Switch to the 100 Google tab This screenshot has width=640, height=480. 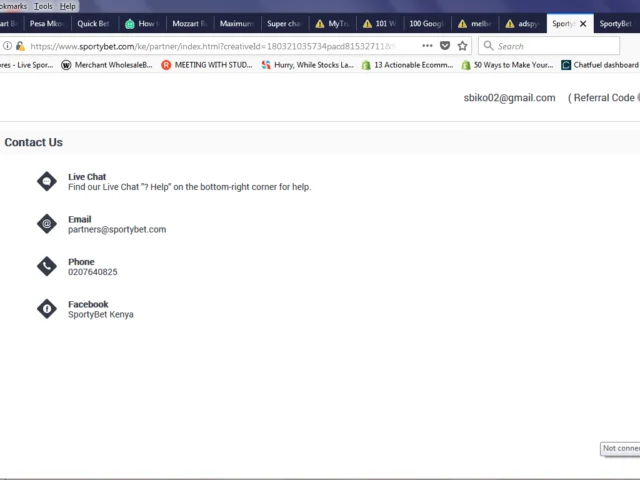427,24
